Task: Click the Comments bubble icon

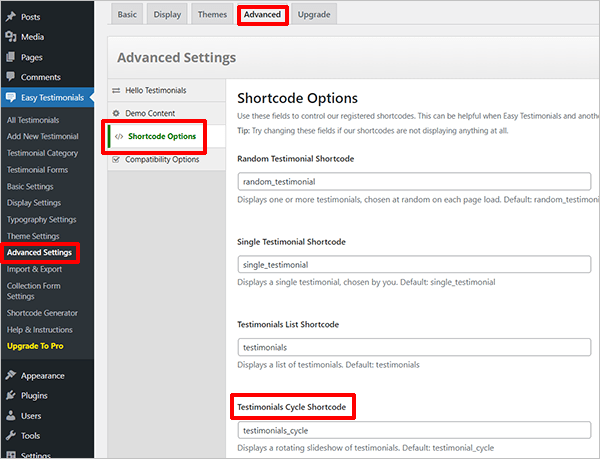Action: click(x=11, y=76)
